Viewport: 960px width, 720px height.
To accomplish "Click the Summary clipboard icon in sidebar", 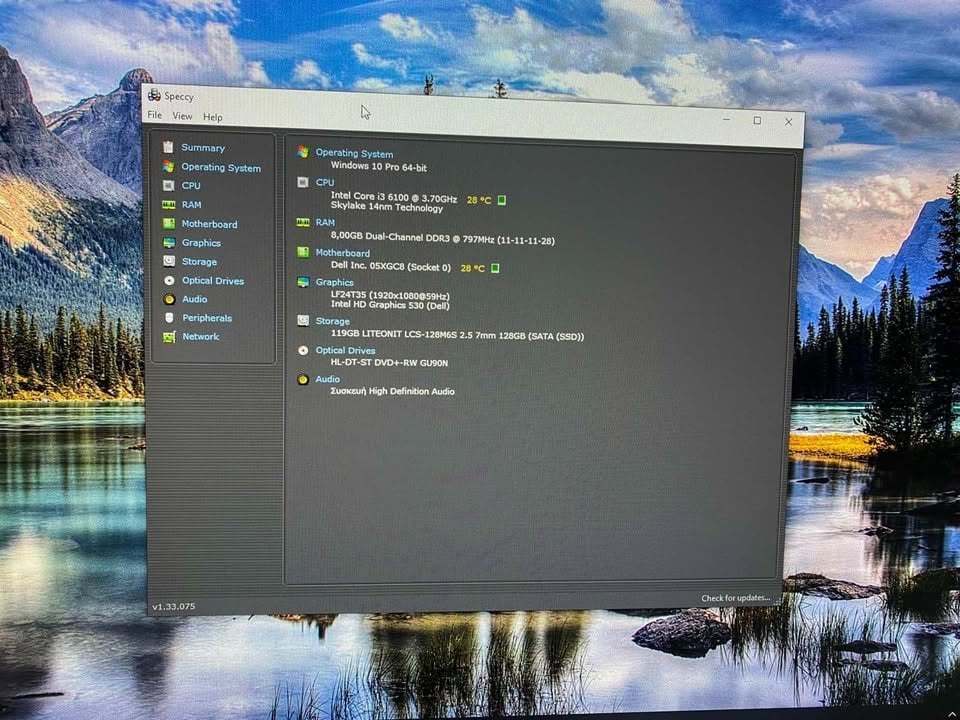I will 168,147.
